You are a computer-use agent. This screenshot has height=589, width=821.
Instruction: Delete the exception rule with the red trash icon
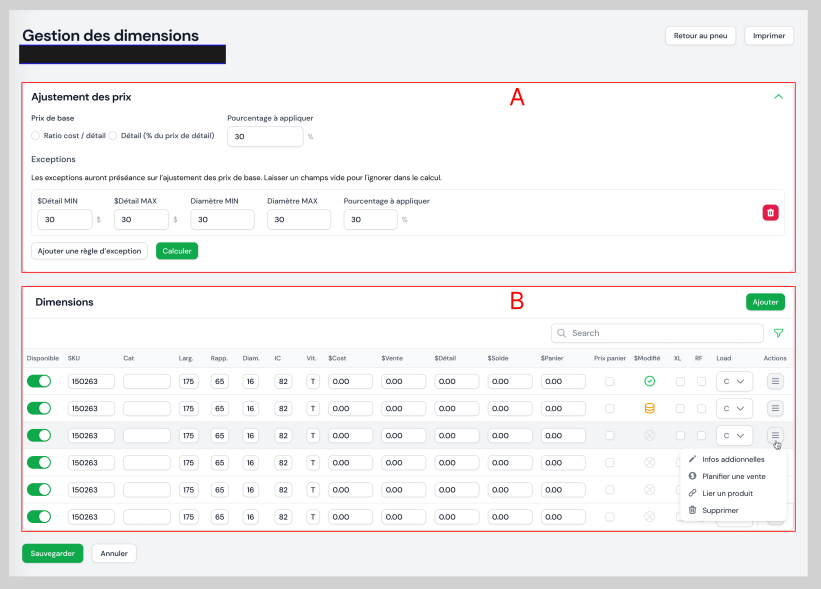point(770,213)
